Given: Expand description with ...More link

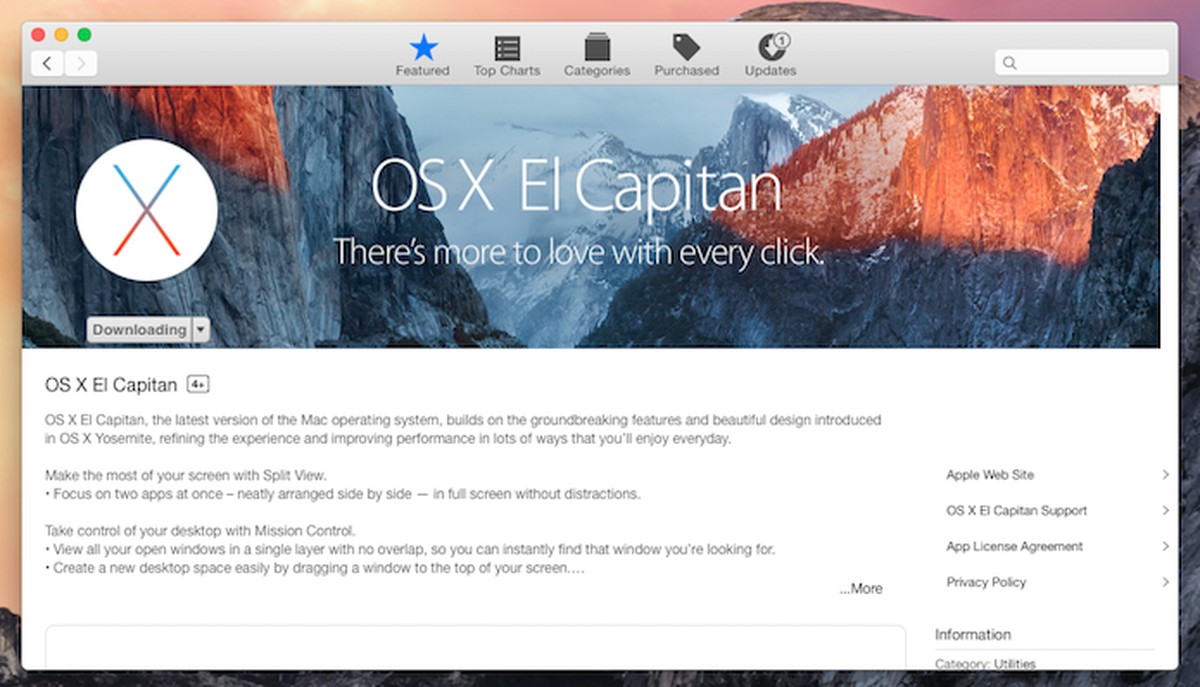Looking at the screenshot, I should [861, 589].
